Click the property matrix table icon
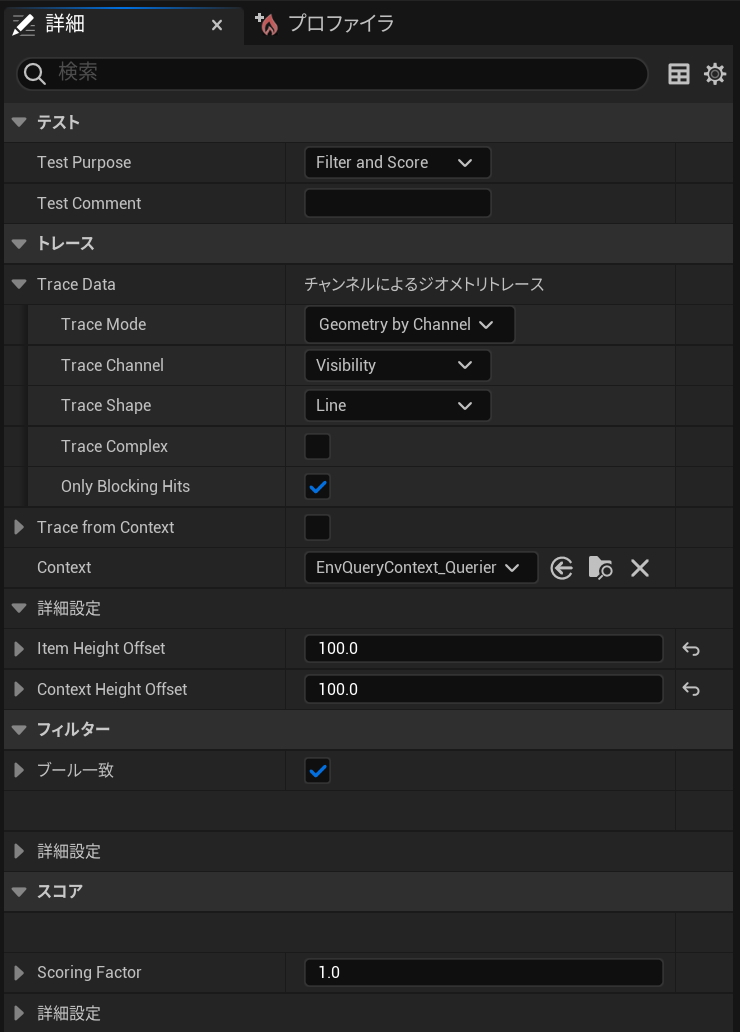The image size is (740, 1032). click(x=679, y=74)
